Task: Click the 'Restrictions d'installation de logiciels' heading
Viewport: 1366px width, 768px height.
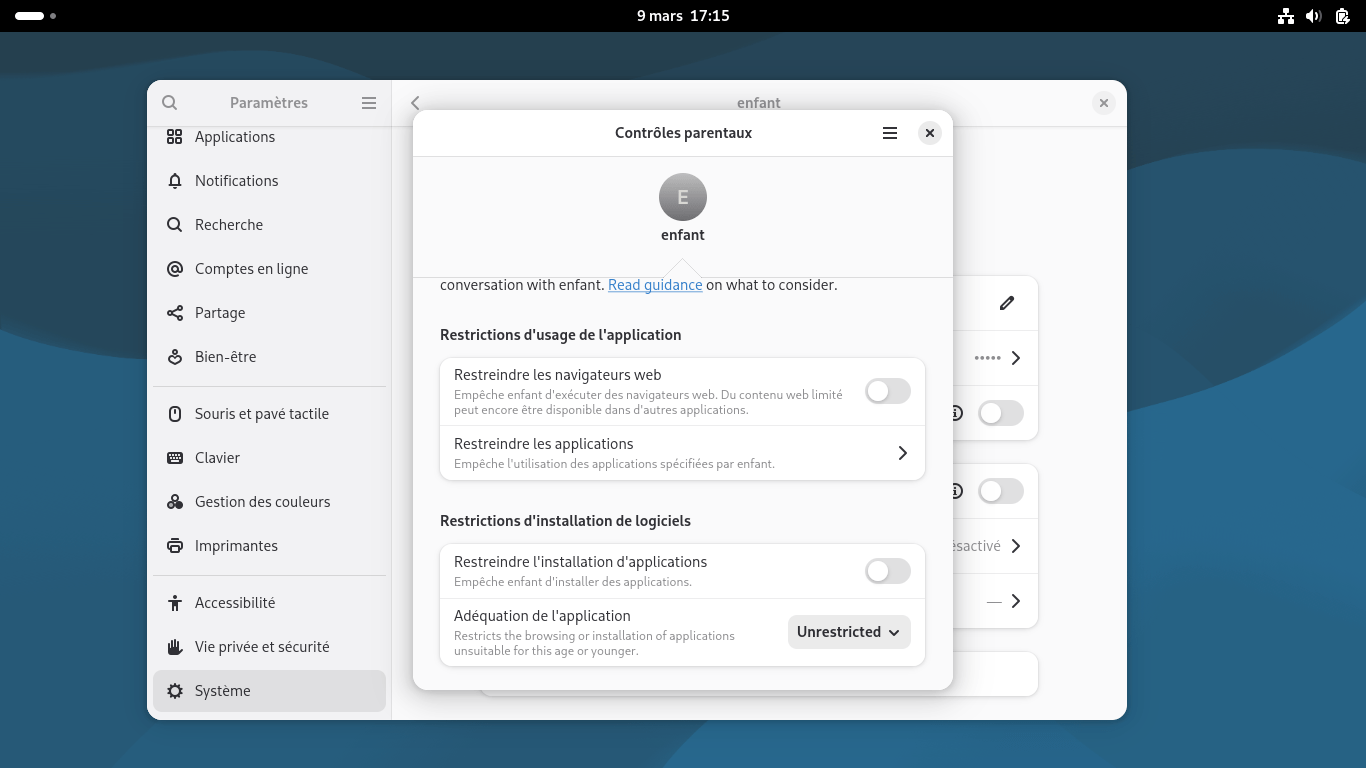Action: 565,521
